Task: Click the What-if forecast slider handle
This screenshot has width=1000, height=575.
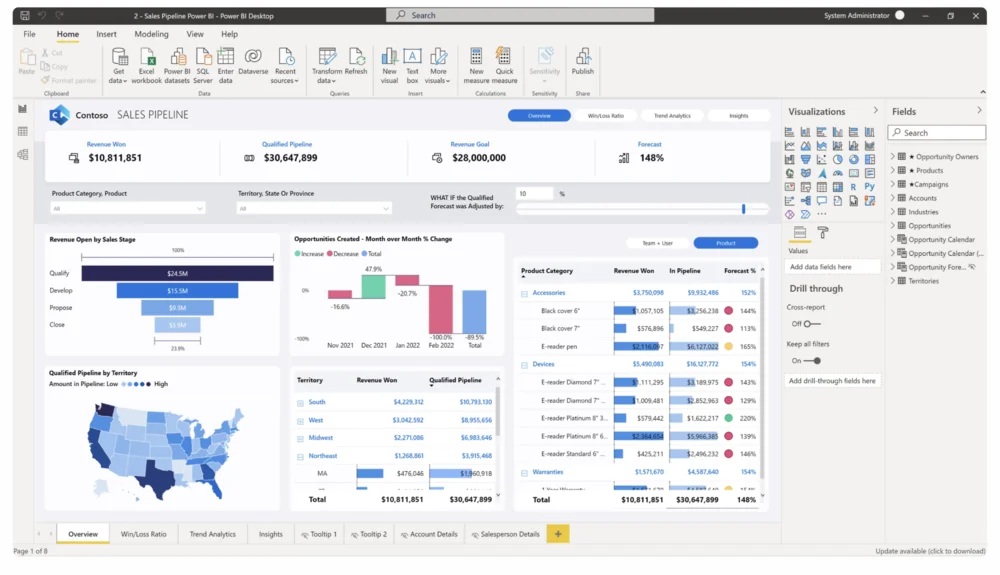Action: tap(744, 209)
